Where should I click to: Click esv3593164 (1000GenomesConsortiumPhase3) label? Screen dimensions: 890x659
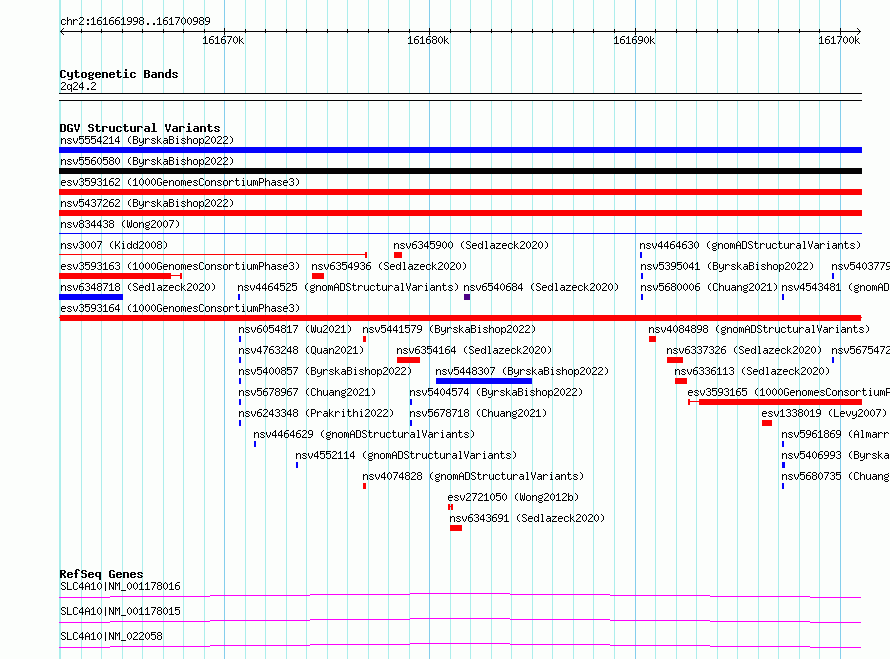pos(180,308)
